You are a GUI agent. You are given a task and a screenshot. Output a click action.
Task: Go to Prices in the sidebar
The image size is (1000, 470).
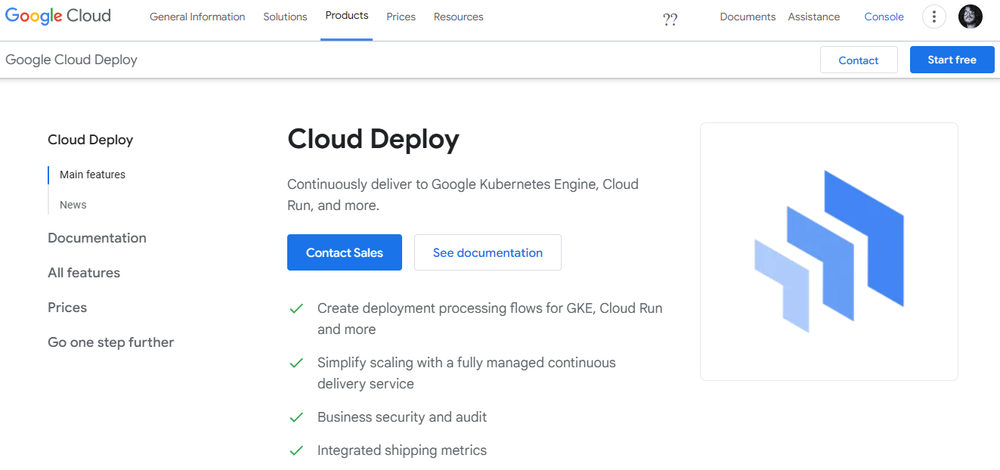coord(67,307)
